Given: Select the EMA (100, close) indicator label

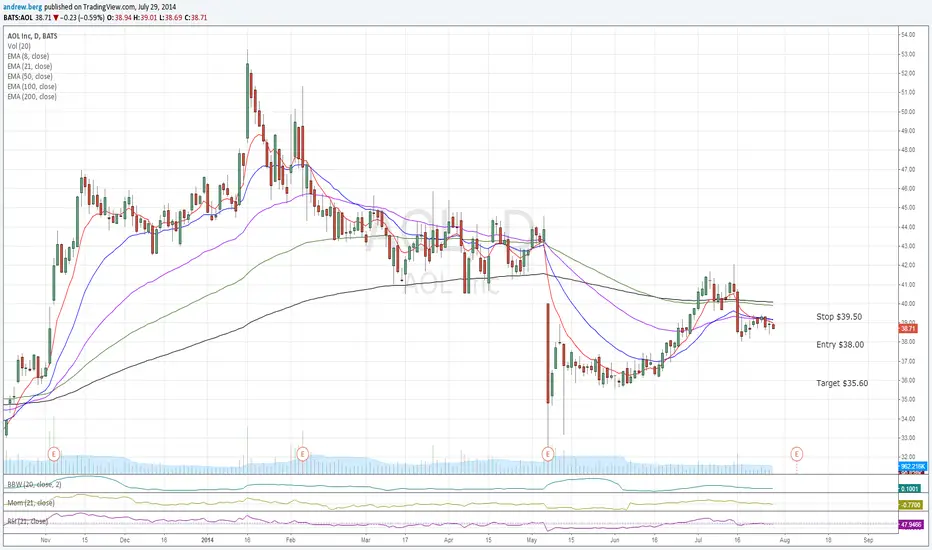Looking at the screenshot, I should 32,87.
